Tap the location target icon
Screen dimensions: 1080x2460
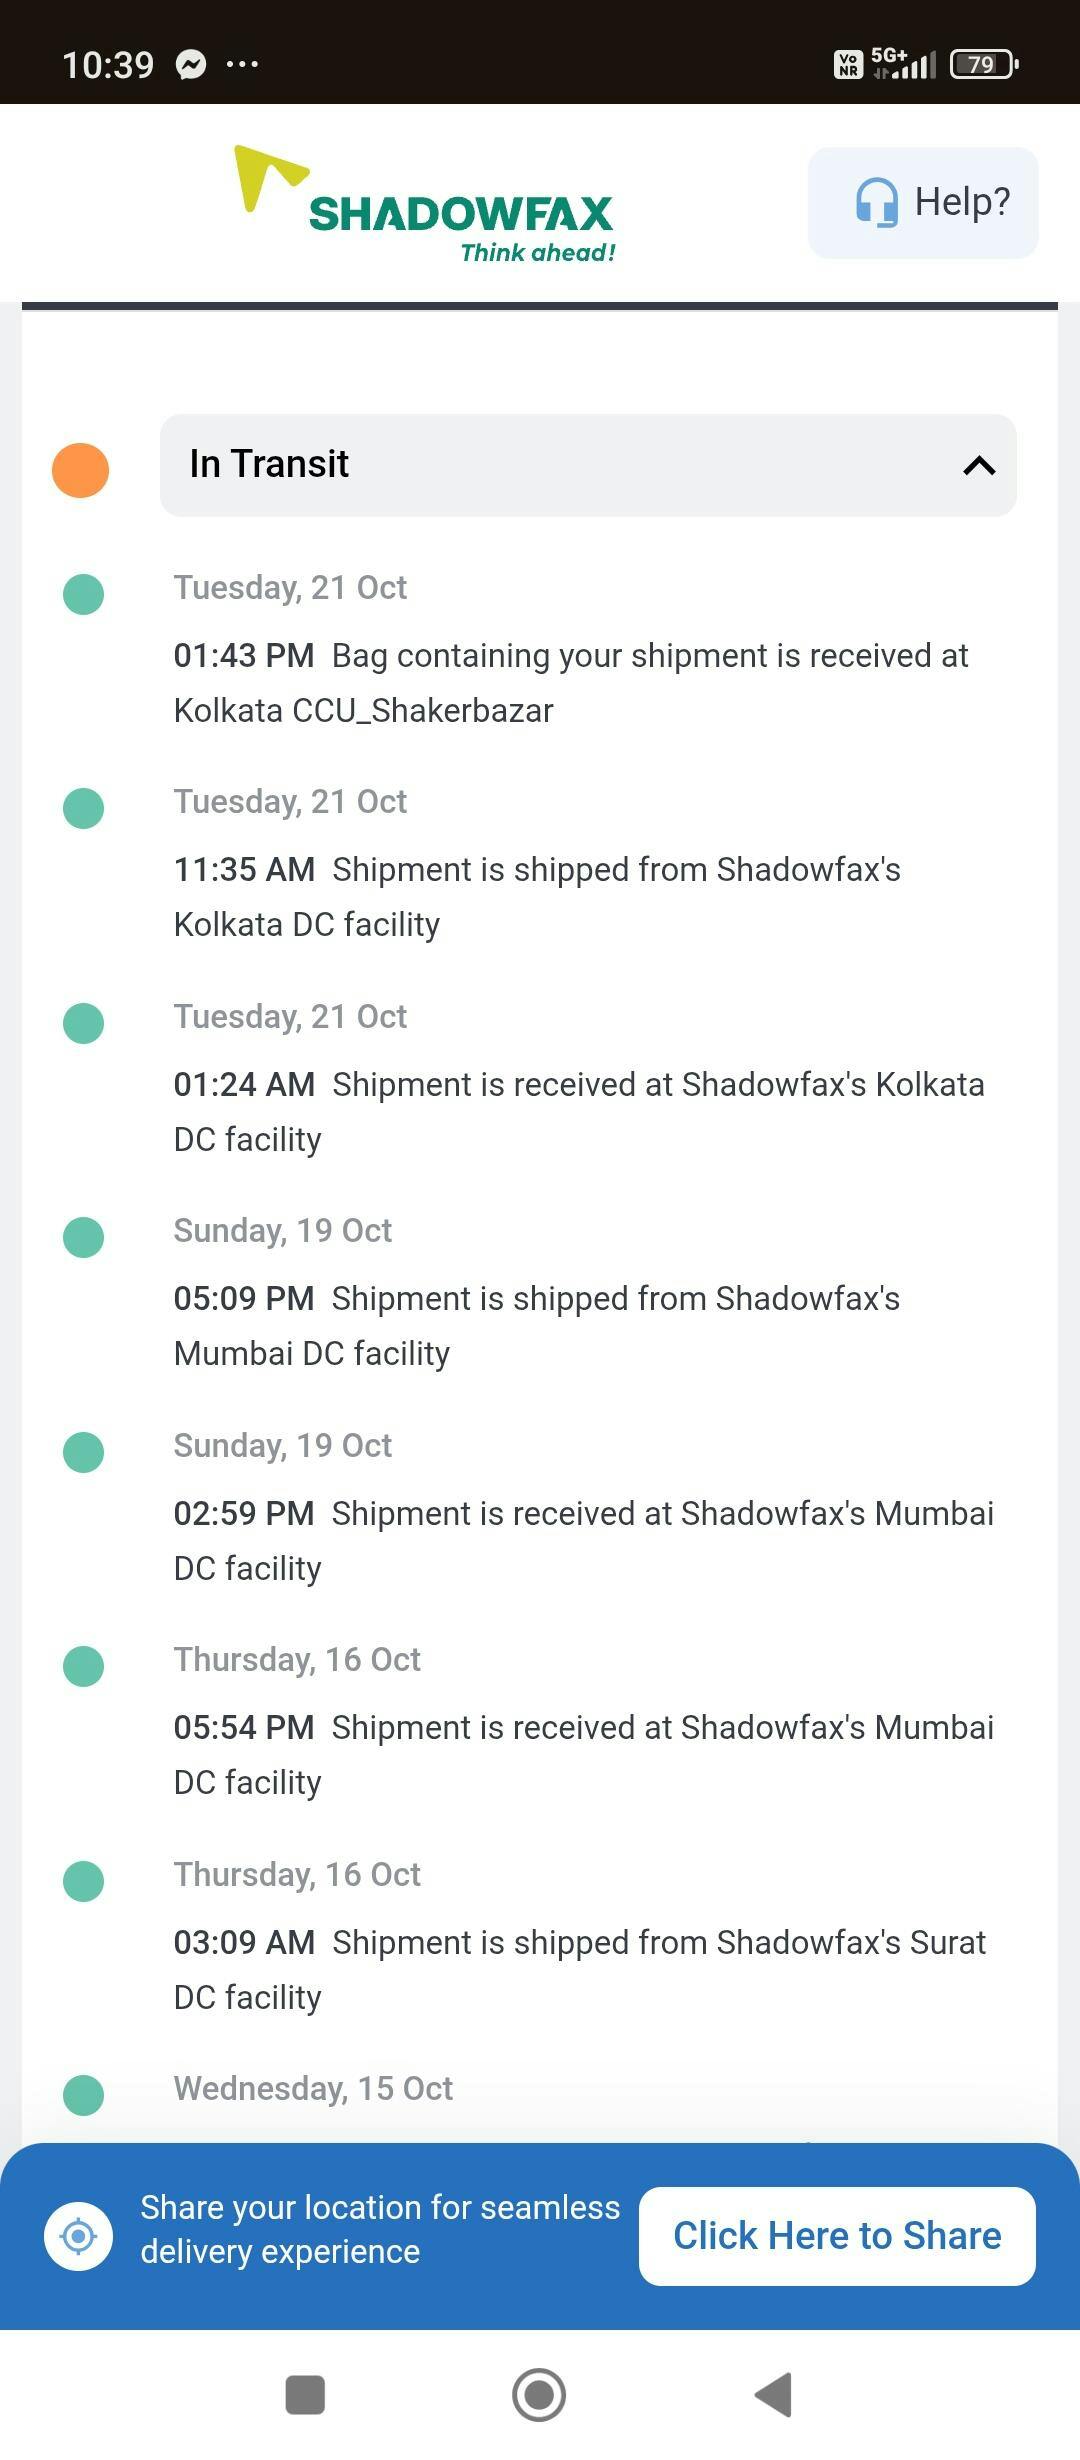coord(78,2236)
